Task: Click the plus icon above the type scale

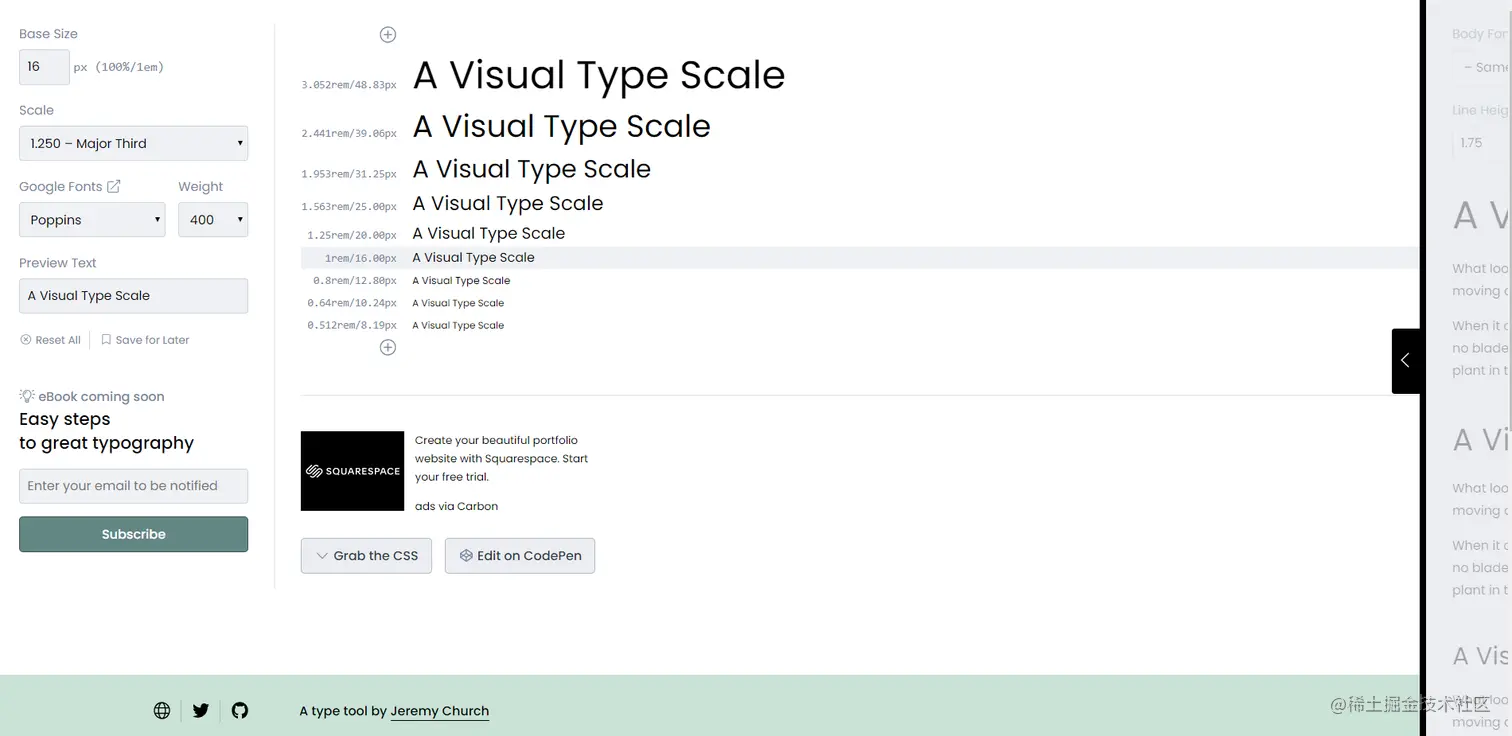Action: [388, 35]
